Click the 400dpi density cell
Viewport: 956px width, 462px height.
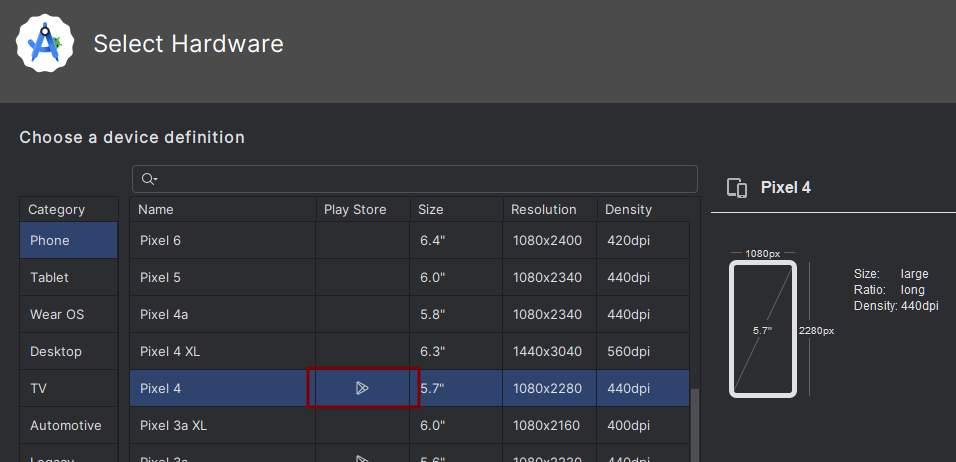(643, 425)
